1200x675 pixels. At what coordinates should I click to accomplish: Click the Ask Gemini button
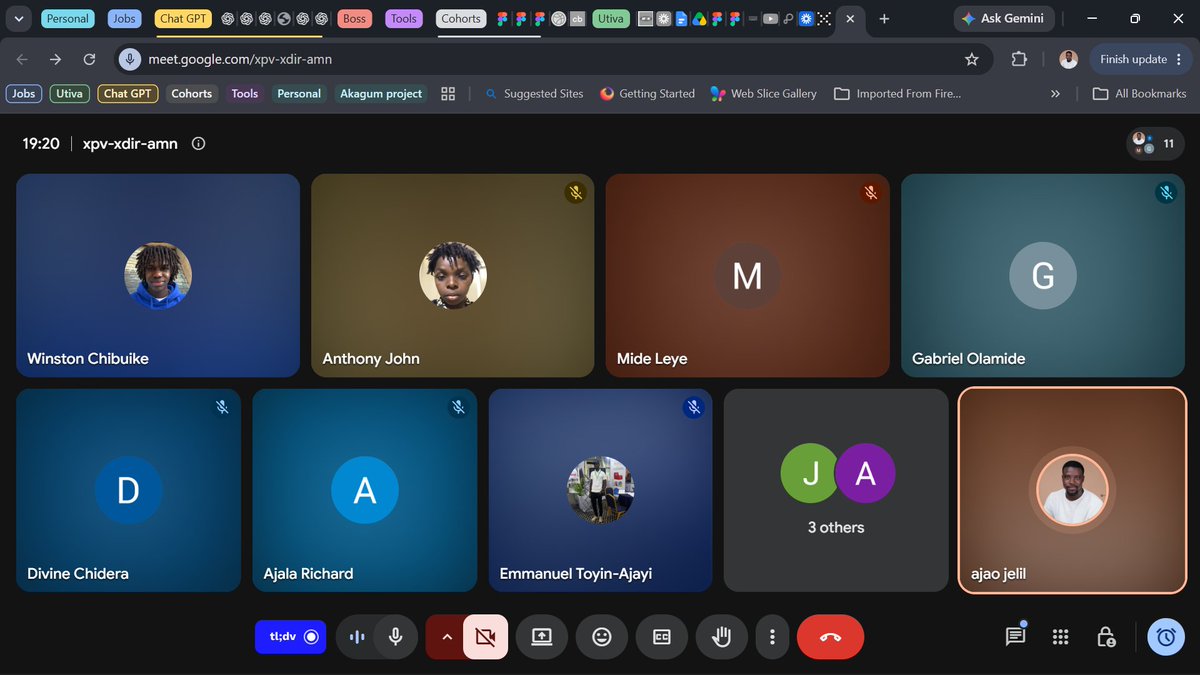1003,18
